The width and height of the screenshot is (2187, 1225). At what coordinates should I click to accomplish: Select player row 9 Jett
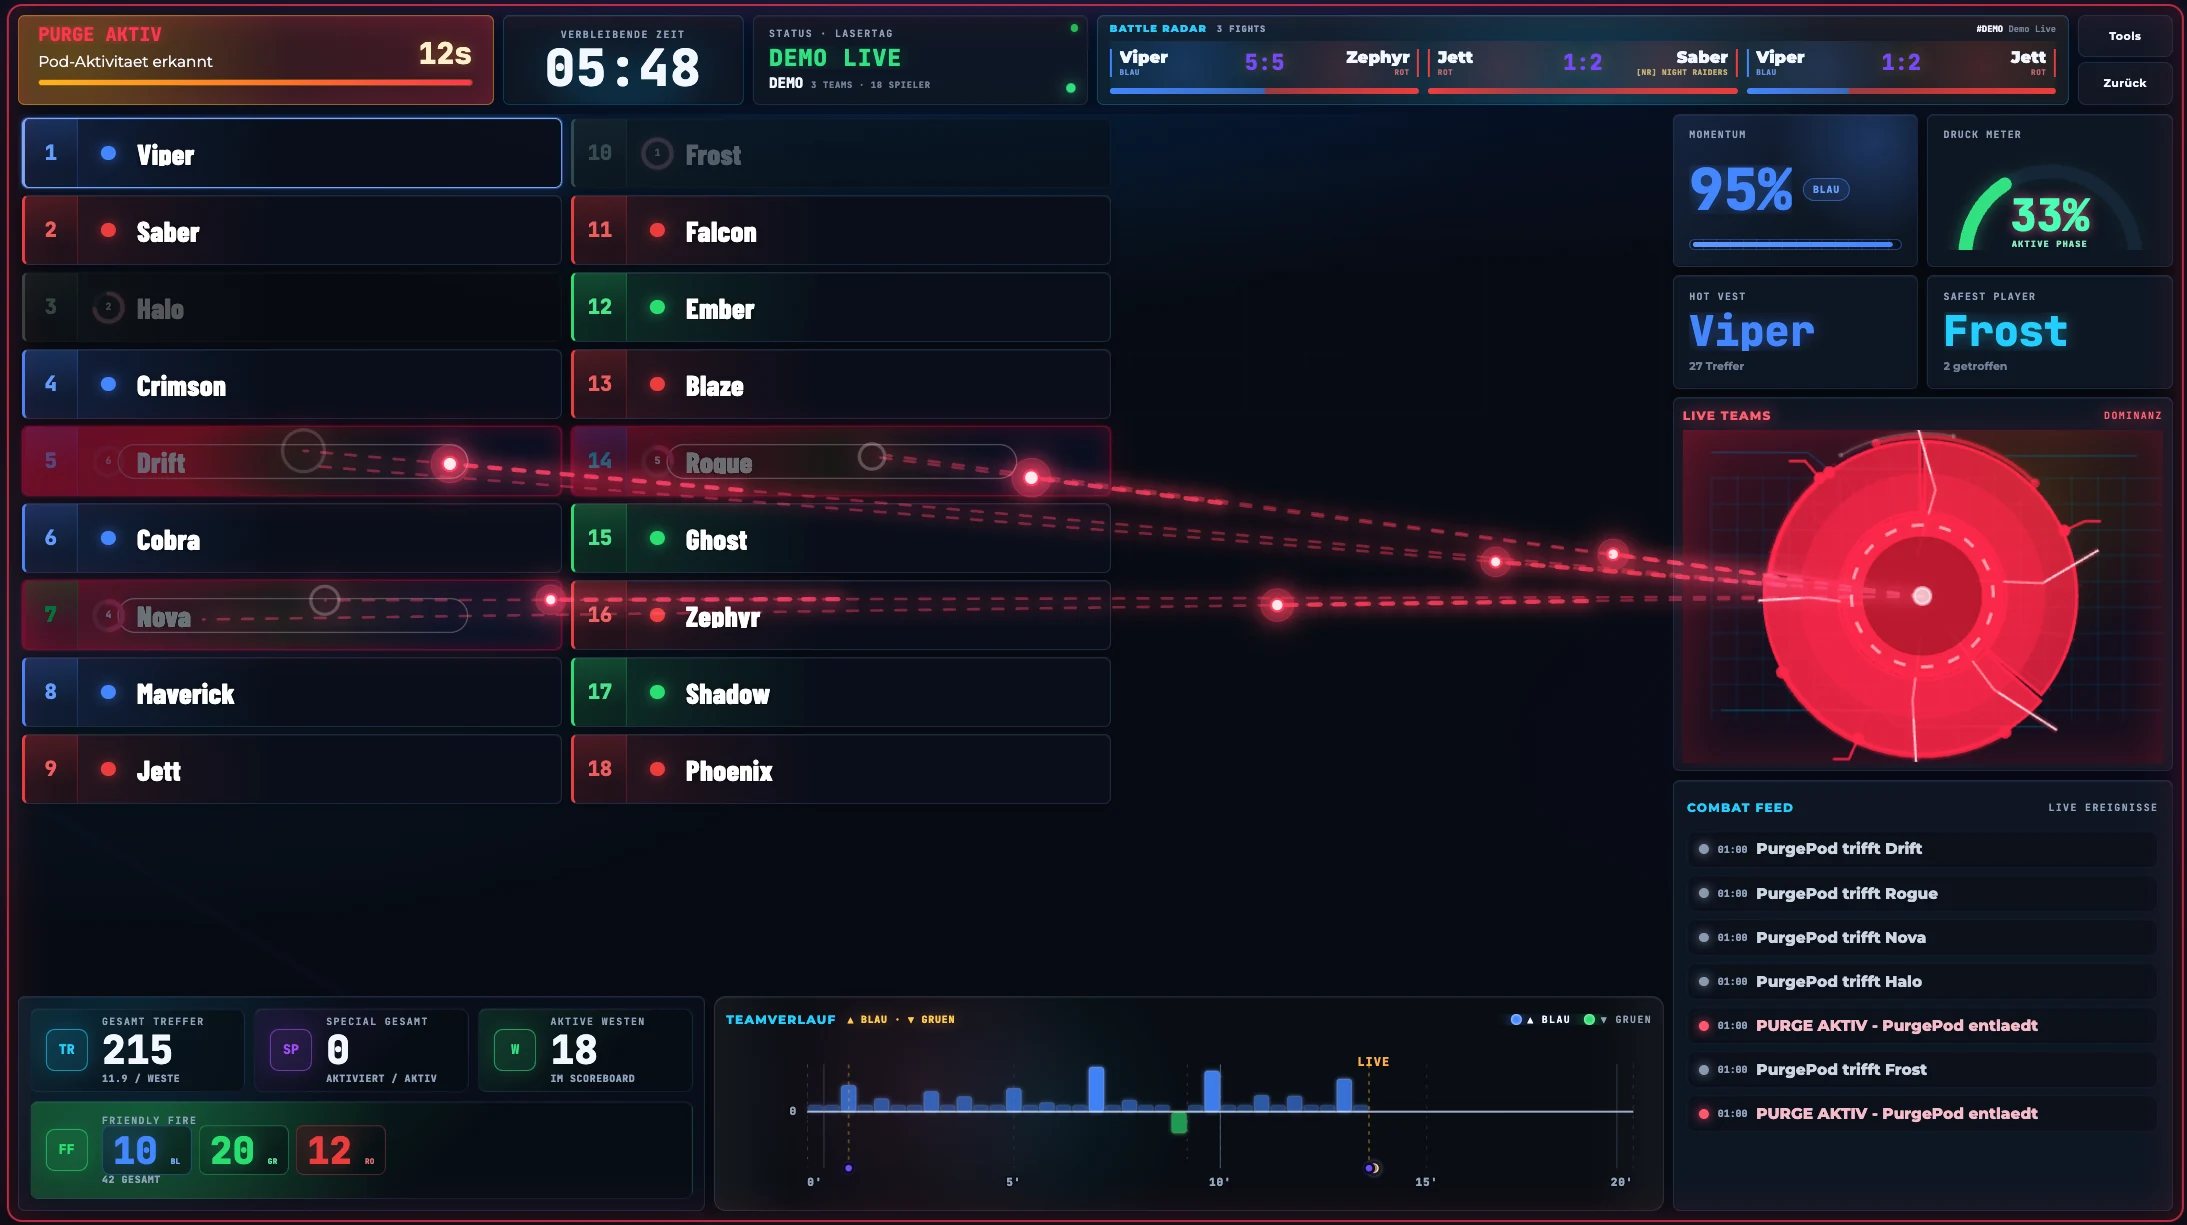tap(292, 769)
